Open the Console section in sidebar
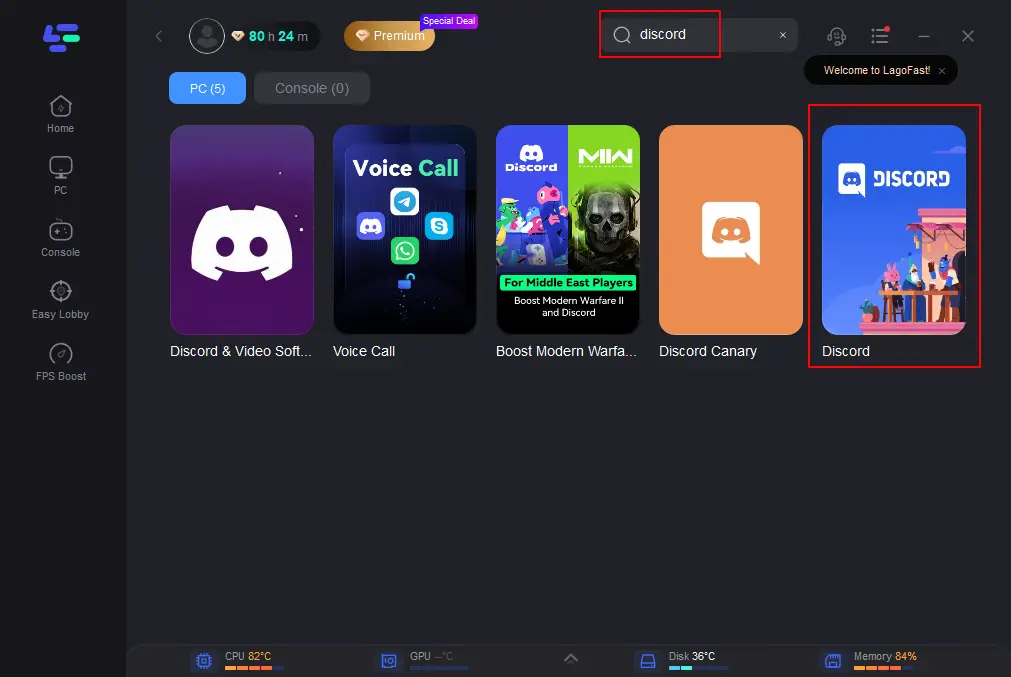1011x677 pixels. click(60, 237)
